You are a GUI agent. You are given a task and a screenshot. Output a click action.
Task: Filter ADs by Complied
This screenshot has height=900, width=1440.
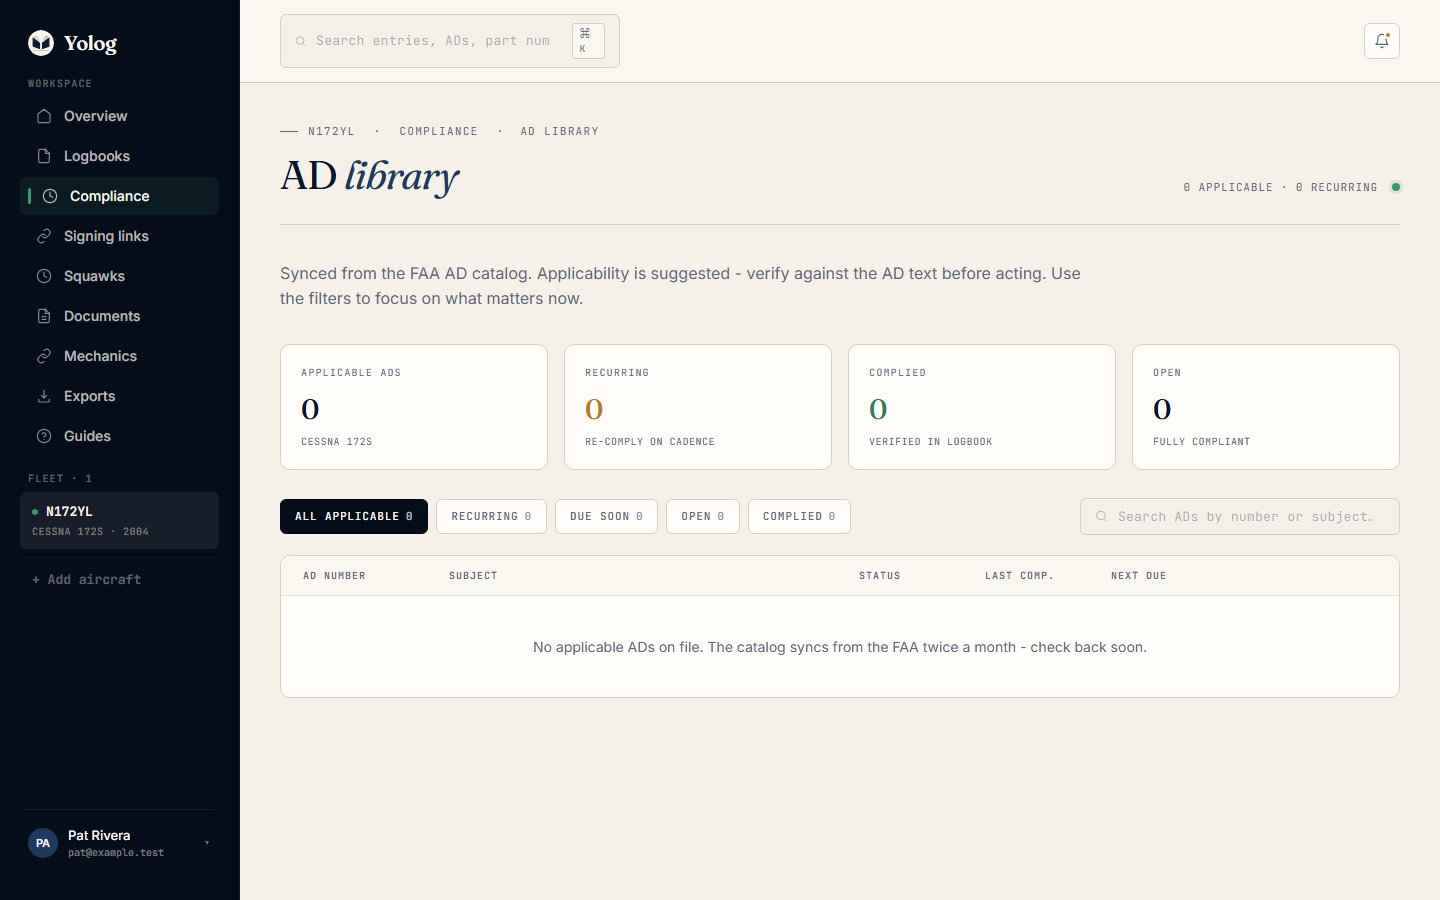pyautogui.click(x=799, y=516)
